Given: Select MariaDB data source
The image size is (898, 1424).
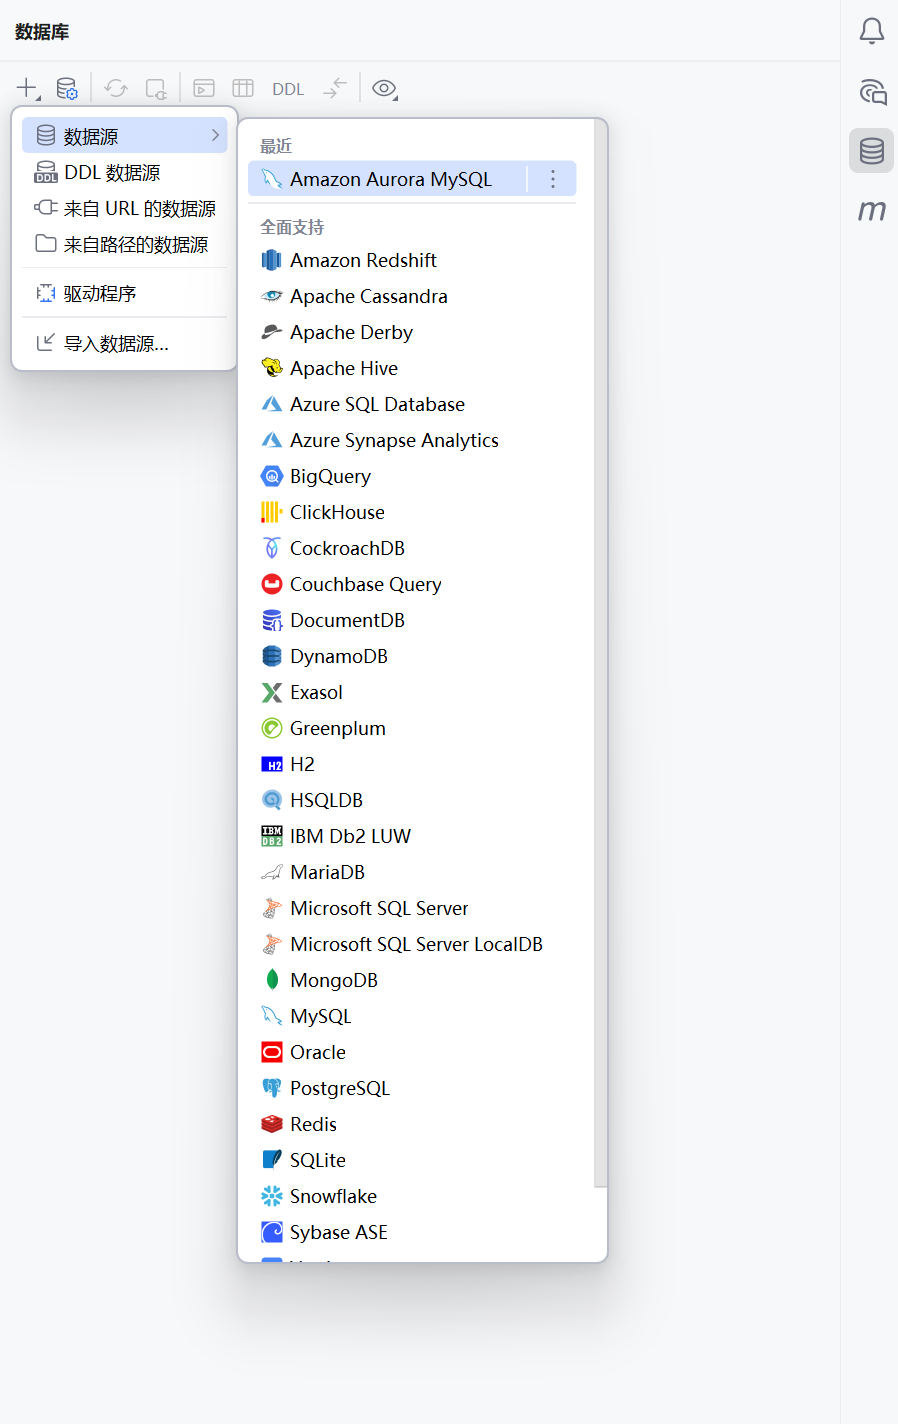Looking at the screenshot, I should pyautogui.click(x=412, y=872).
